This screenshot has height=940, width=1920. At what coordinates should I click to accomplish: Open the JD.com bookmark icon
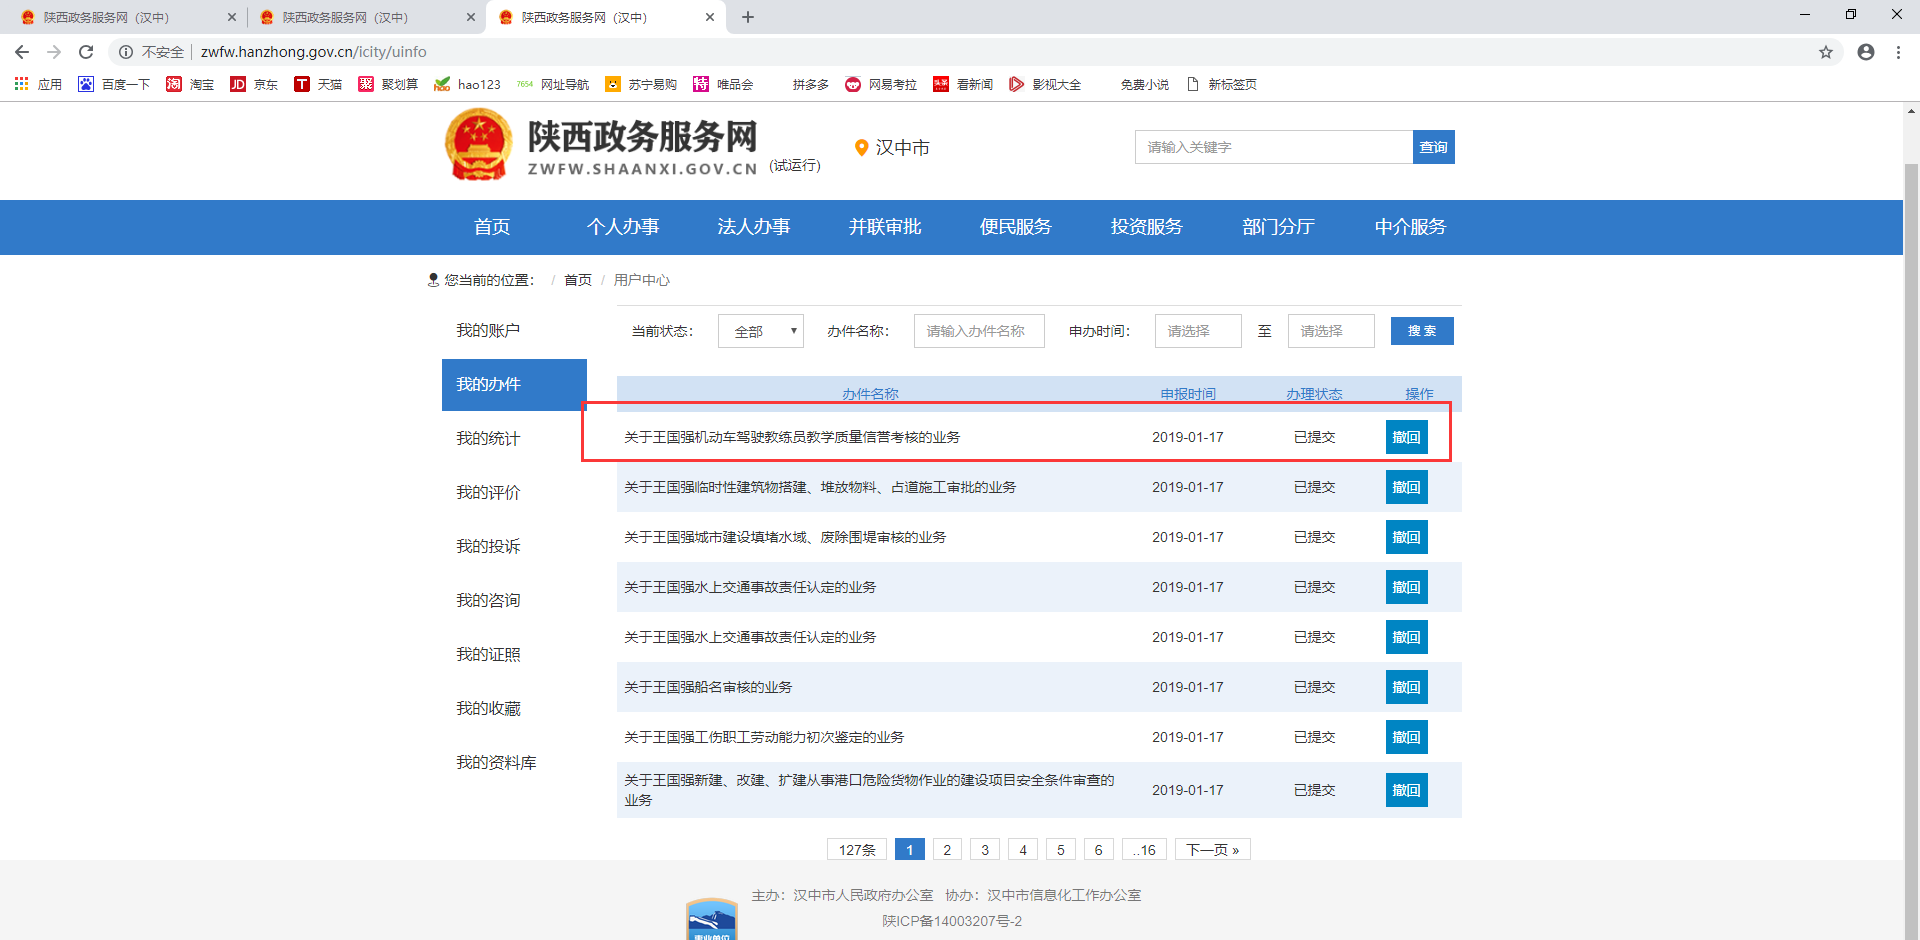238,84
